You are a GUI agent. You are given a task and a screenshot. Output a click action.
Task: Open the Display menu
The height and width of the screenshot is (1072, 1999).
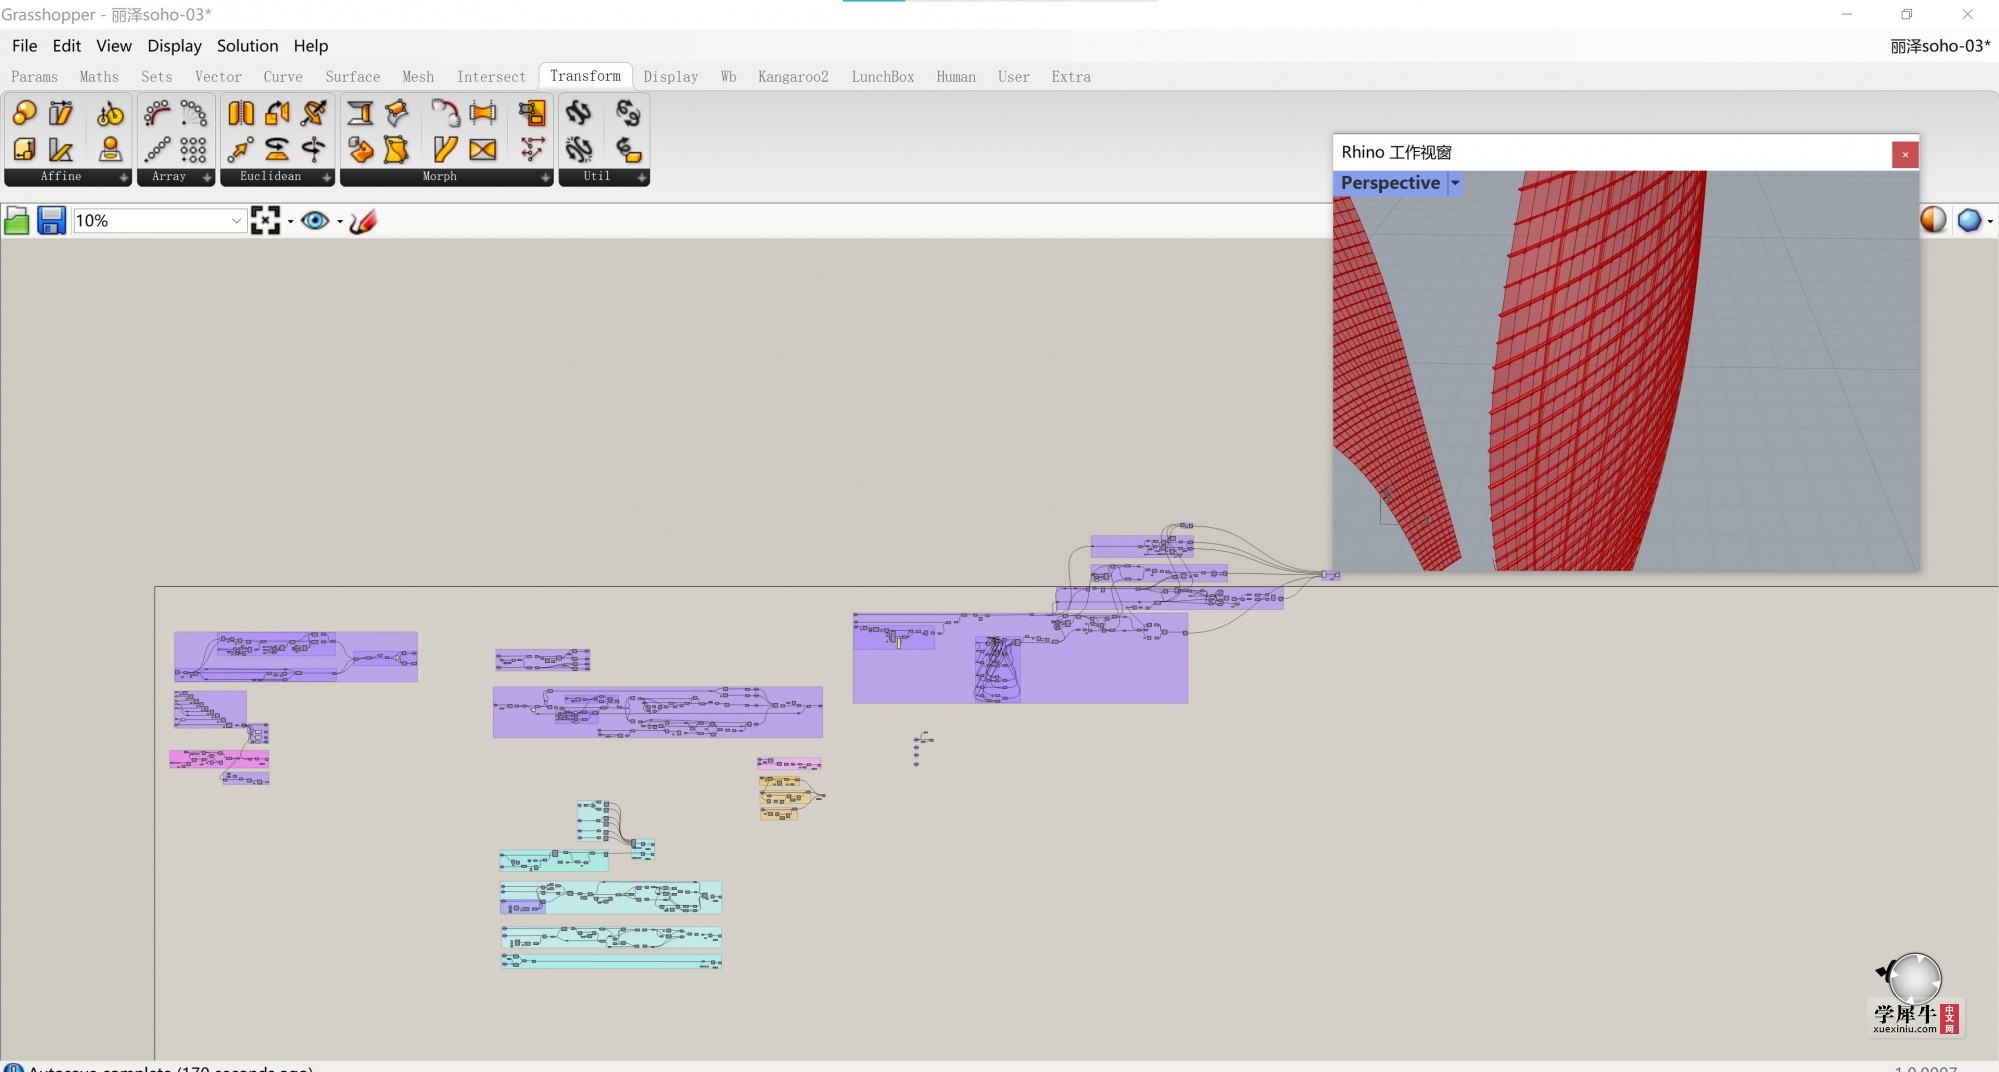[174, 46]
